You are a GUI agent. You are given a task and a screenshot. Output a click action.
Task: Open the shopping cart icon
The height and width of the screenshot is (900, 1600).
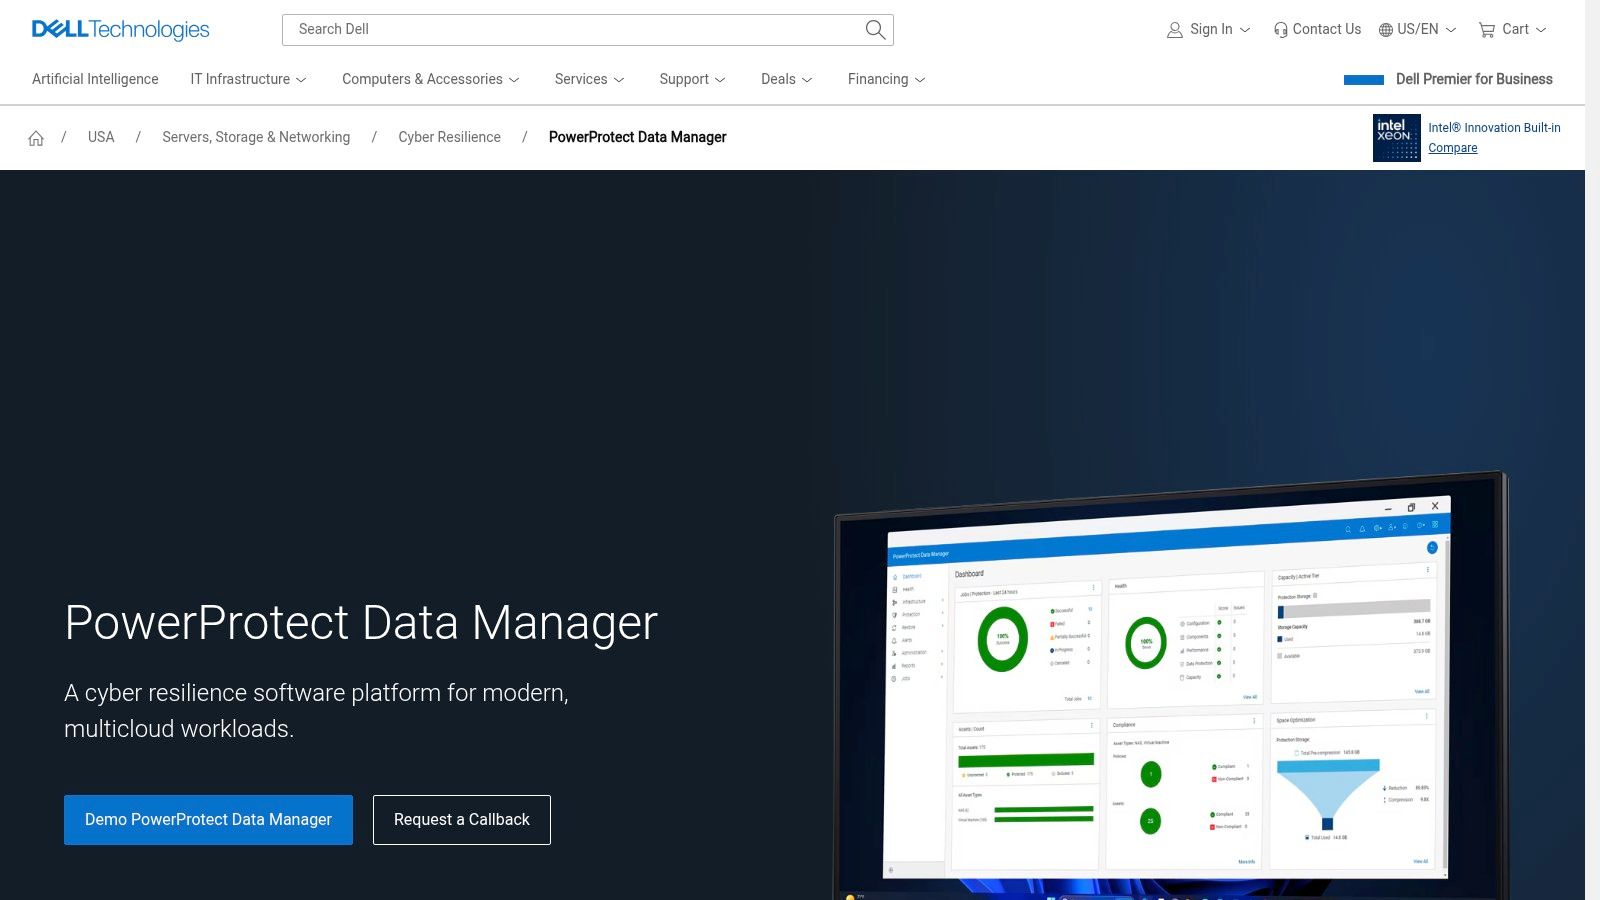[x=1487, y=30]
